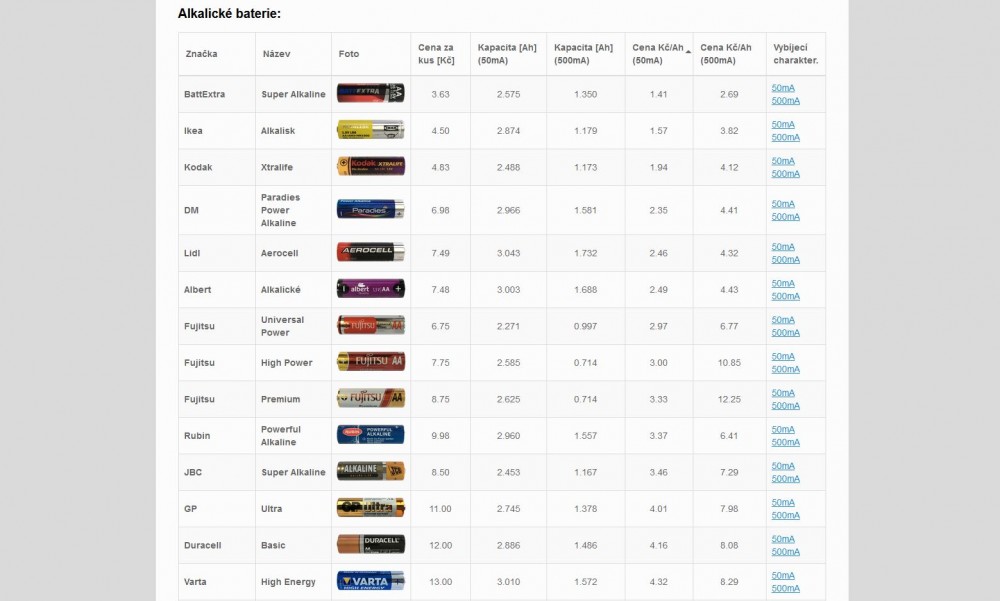Open BattExtra 50mA discharge chart link
1000x601 pixels.
783,88
